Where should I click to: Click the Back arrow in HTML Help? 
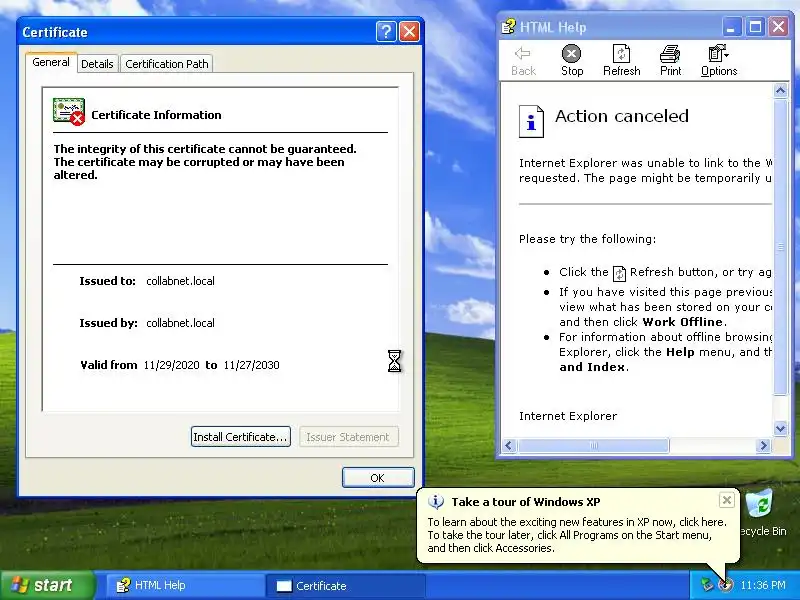tap(522, 53)
